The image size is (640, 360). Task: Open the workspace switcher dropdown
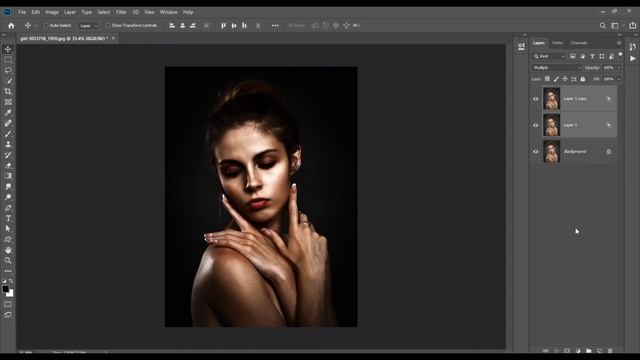(617, 26)
